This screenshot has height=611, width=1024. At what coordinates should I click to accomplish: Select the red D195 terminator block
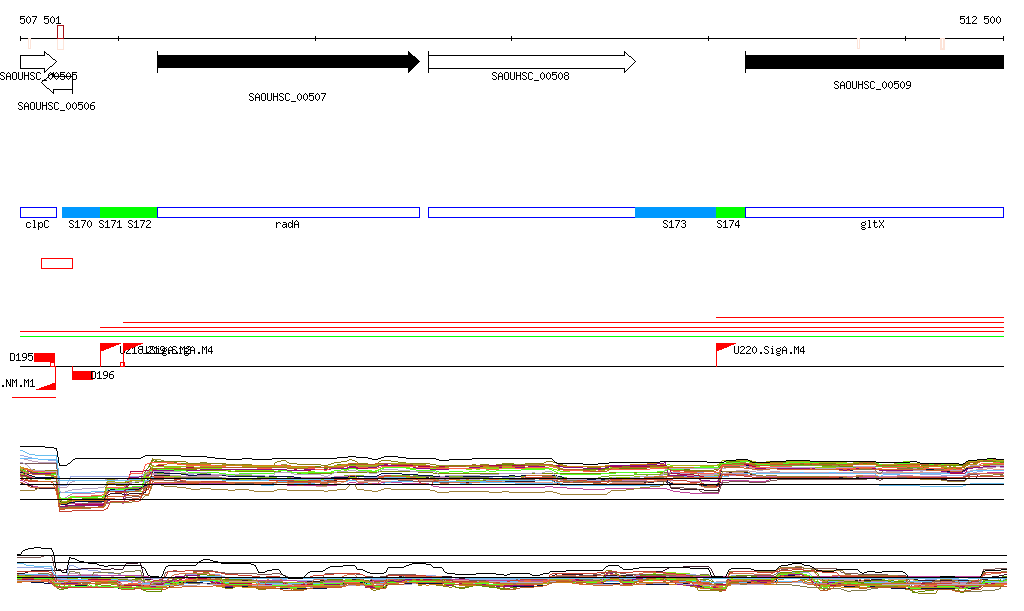click(x=44, y=358)
